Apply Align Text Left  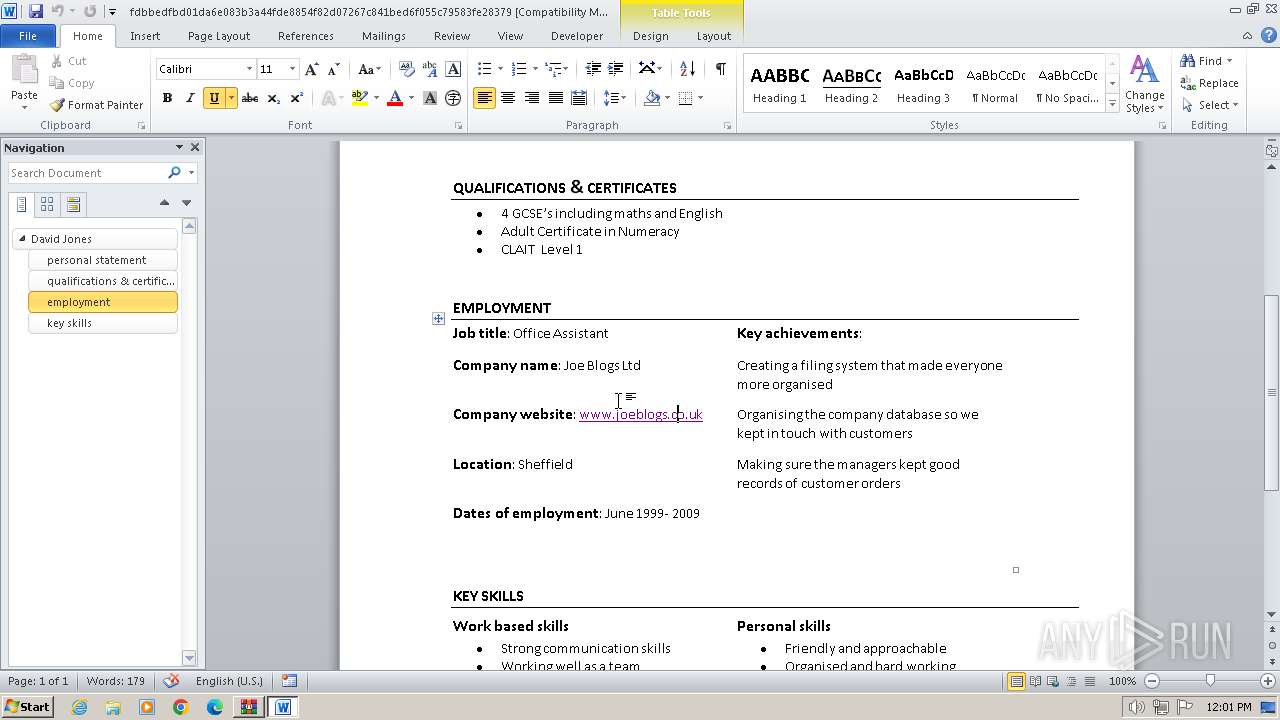click(x=484, y=98)
